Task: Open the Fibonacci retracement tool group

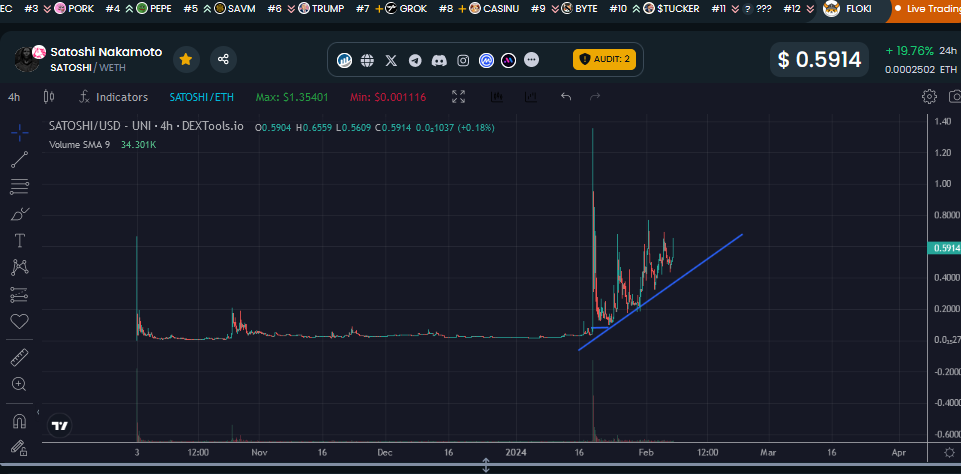Action: point(20,186)
